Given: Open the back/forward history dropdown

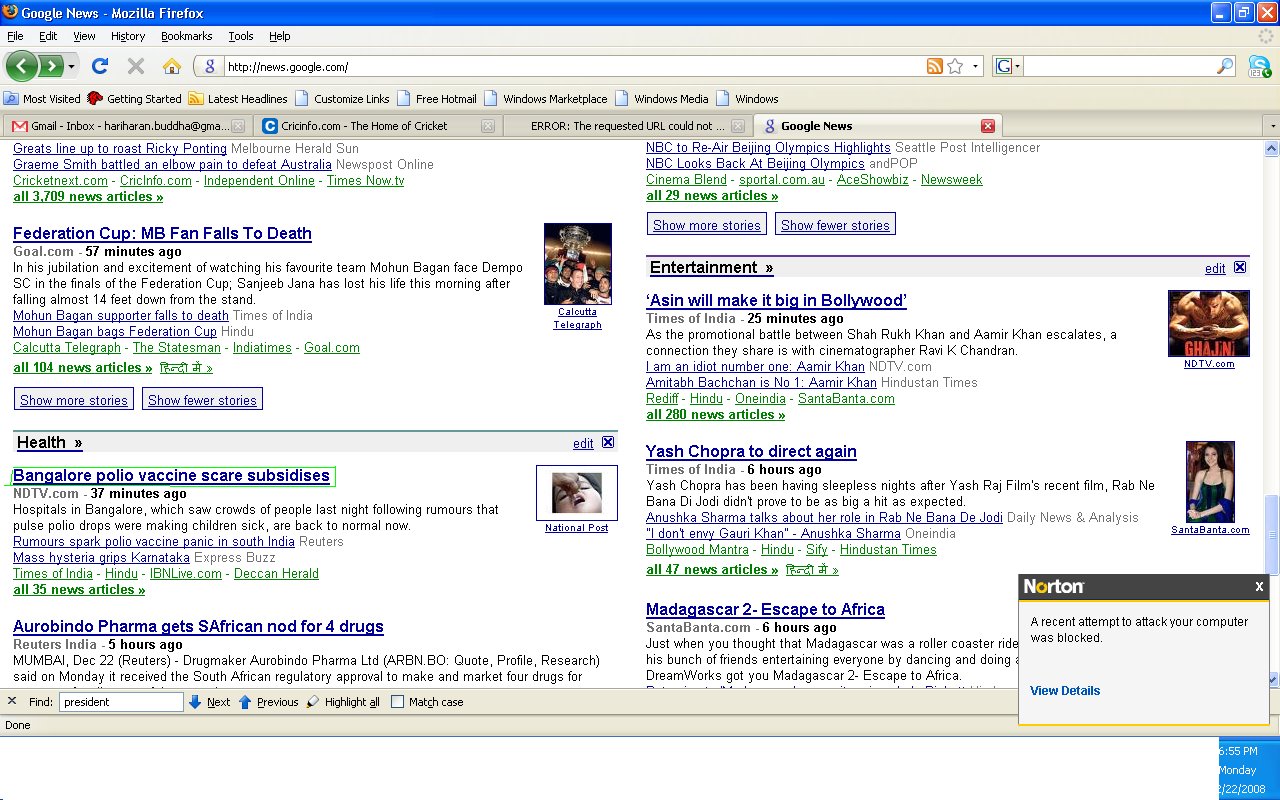Looking at the screenshot, I should click(71, 66).
